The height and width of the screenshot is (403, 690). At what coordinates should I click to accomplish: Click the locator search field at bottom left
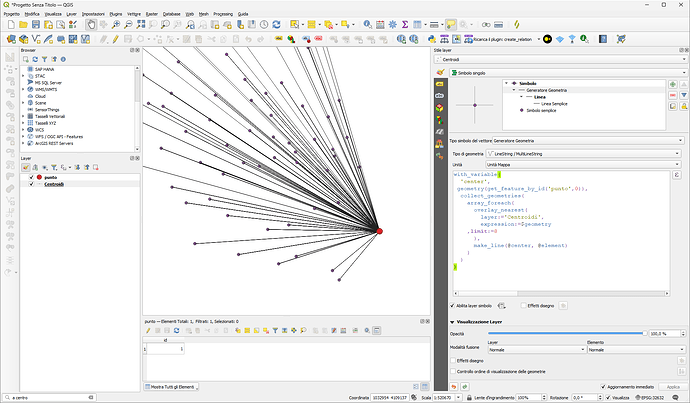49,397
